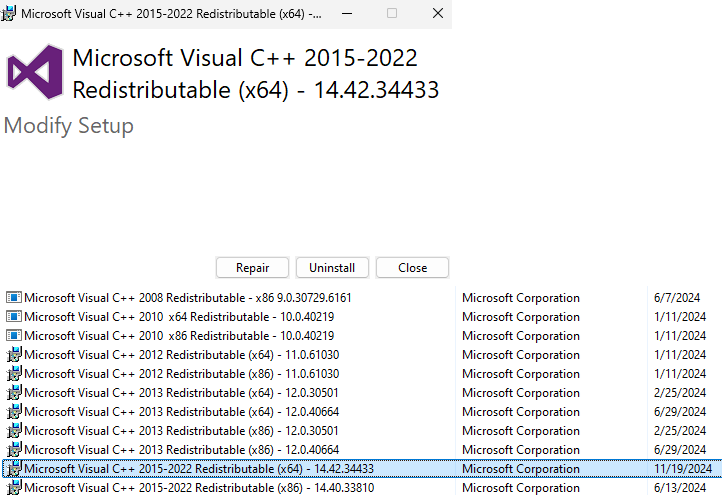
Task: Click the installer icon in the title bar
Action: coord(9,14)
